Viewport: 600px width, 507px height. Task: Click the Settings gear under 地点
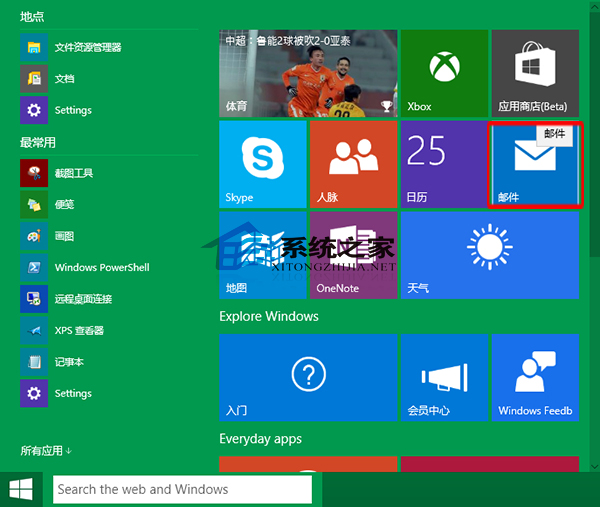coord(34,110)
